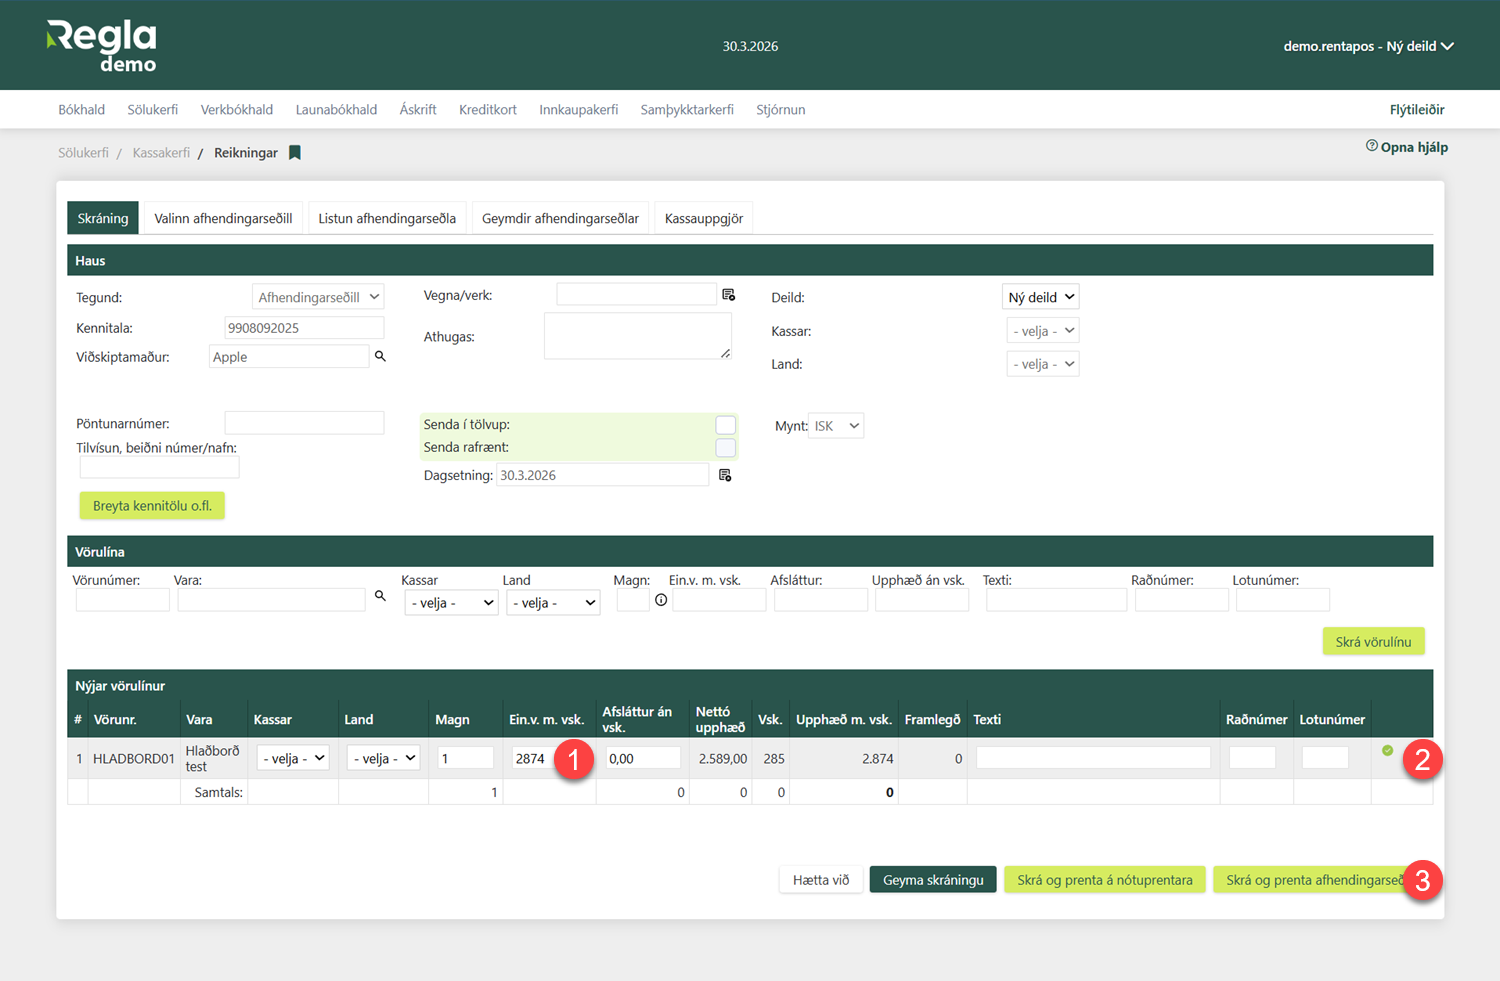Switch to the Kassauppgjör tab

[x=703, y=218]
